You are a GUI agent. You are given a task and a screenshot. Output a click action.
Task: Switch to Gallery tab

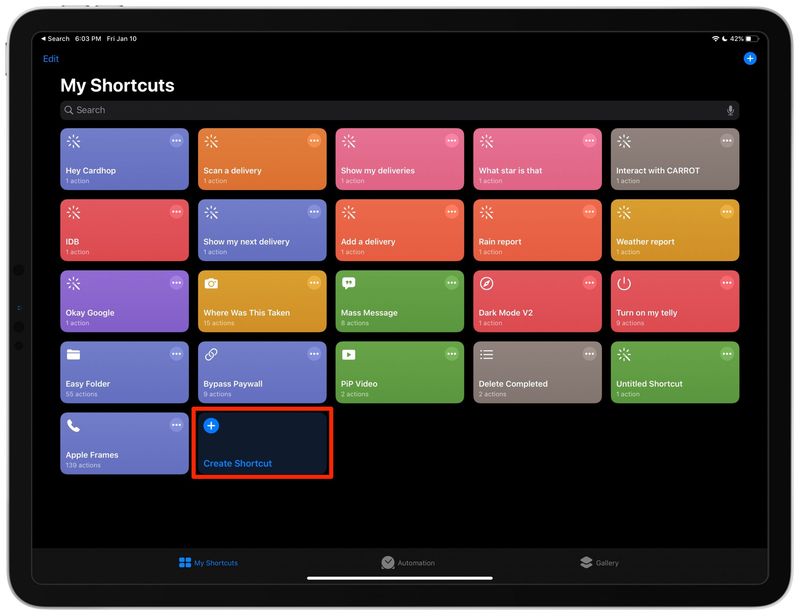coord(599,562)
